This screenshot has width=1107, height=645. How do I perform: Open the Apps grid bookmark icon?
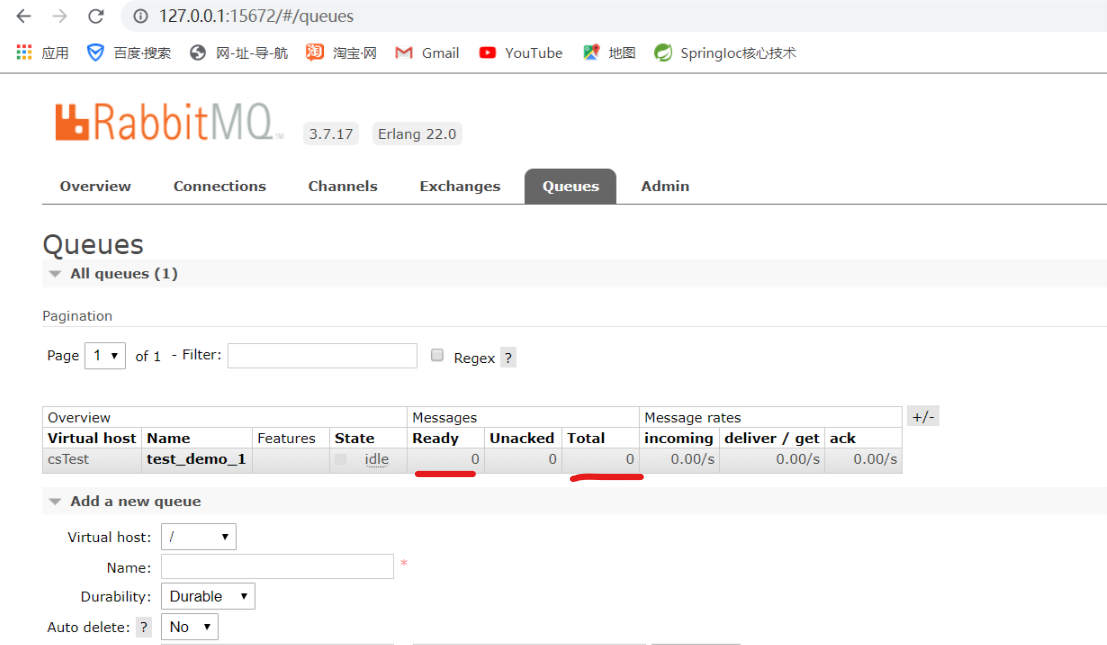point(24,52)
